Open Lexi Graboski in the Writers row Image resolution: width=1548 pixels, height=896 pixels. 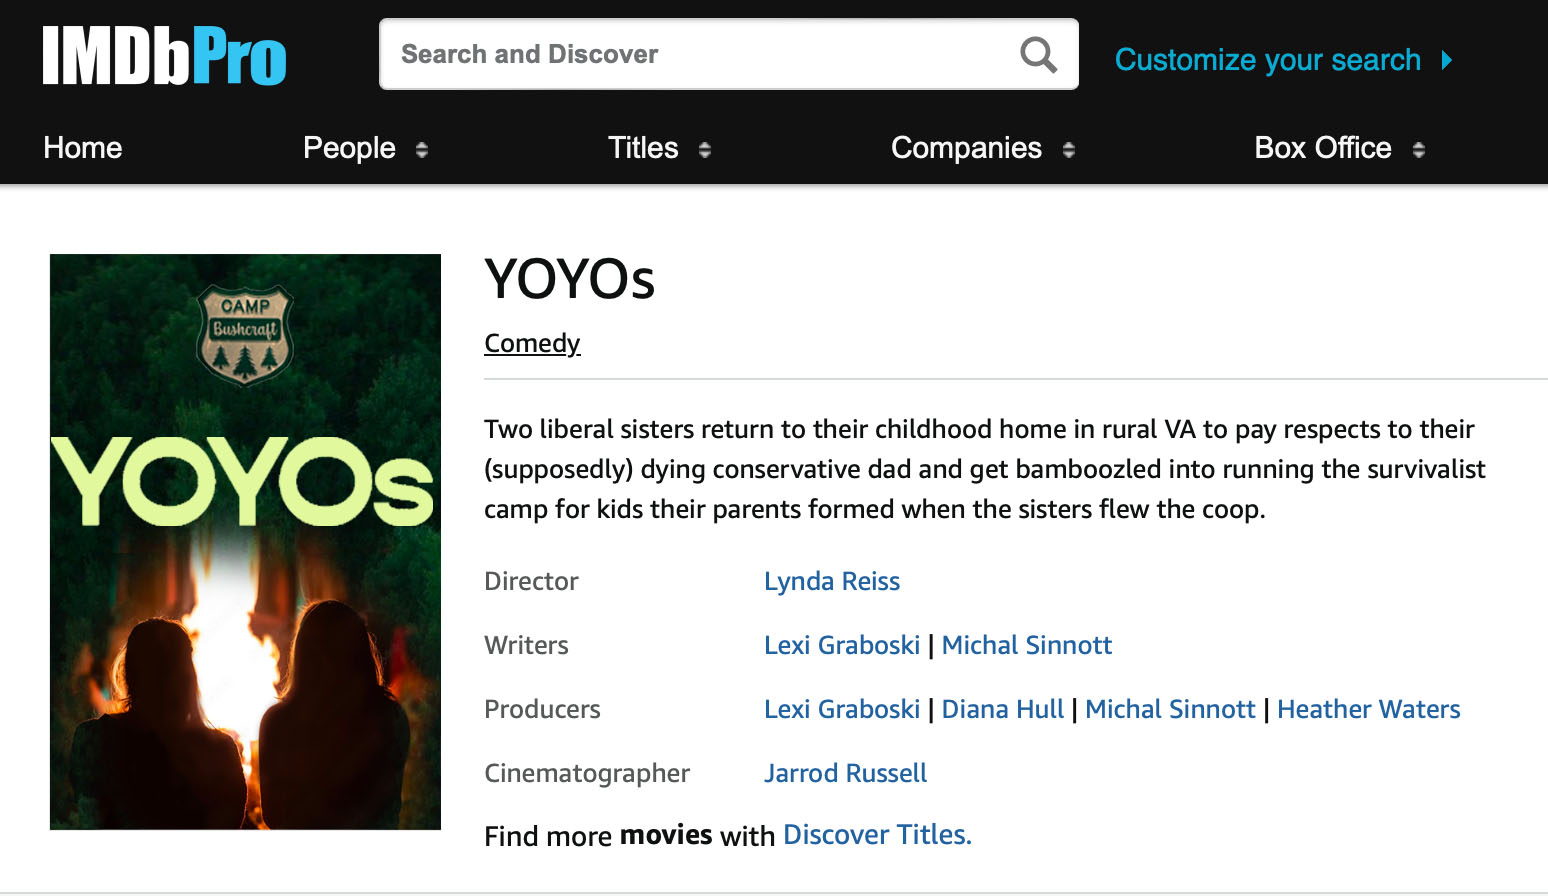(x=841, y=645)
